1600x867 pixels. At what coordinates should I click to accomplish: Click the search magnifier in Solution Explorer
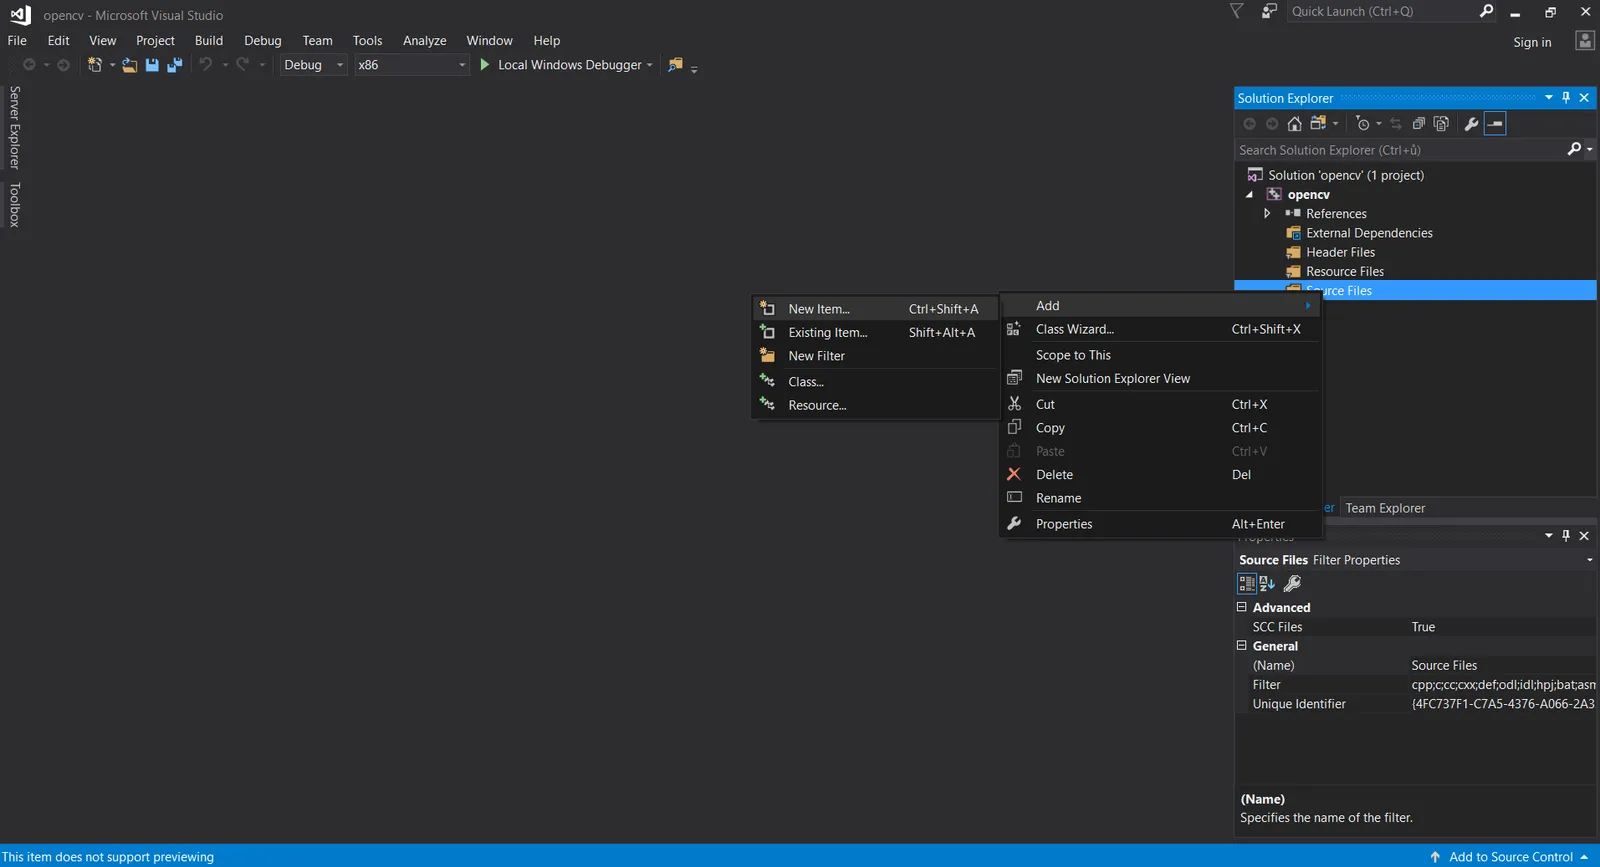[x=1574, y=149]
